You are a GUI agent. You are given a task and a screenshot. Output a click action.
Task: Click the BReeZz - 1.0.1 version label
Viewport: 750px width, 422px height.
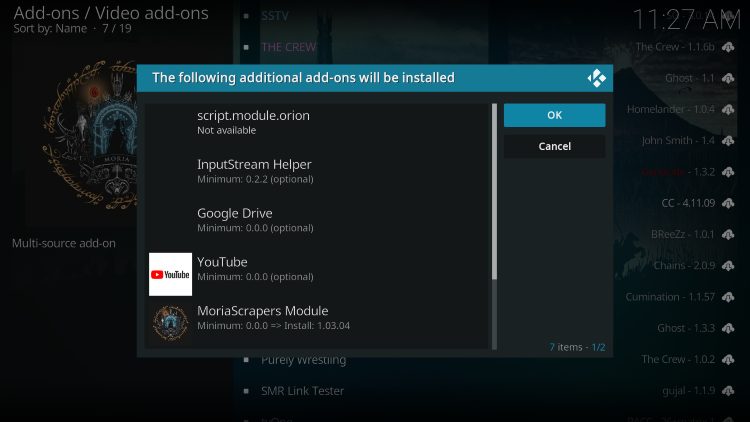coord(683,234)
